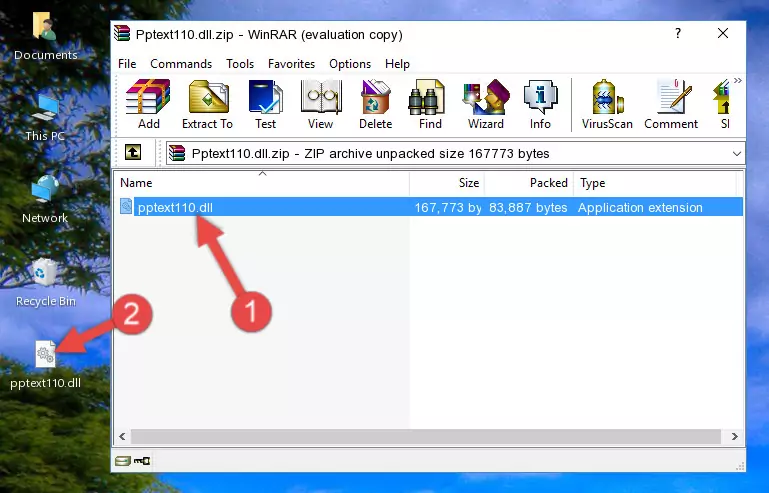Run the Test archive tool
This screenshot has height=493, width=769.
pos(265,104)
